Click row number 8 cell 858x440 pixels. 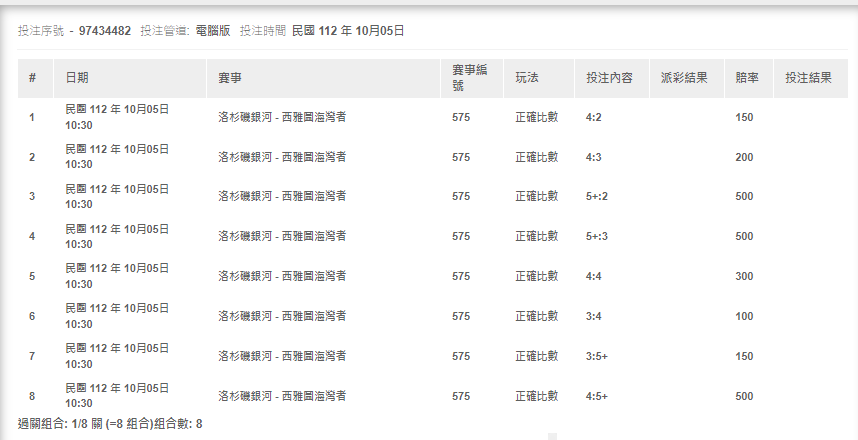click(x=32, y=396)
